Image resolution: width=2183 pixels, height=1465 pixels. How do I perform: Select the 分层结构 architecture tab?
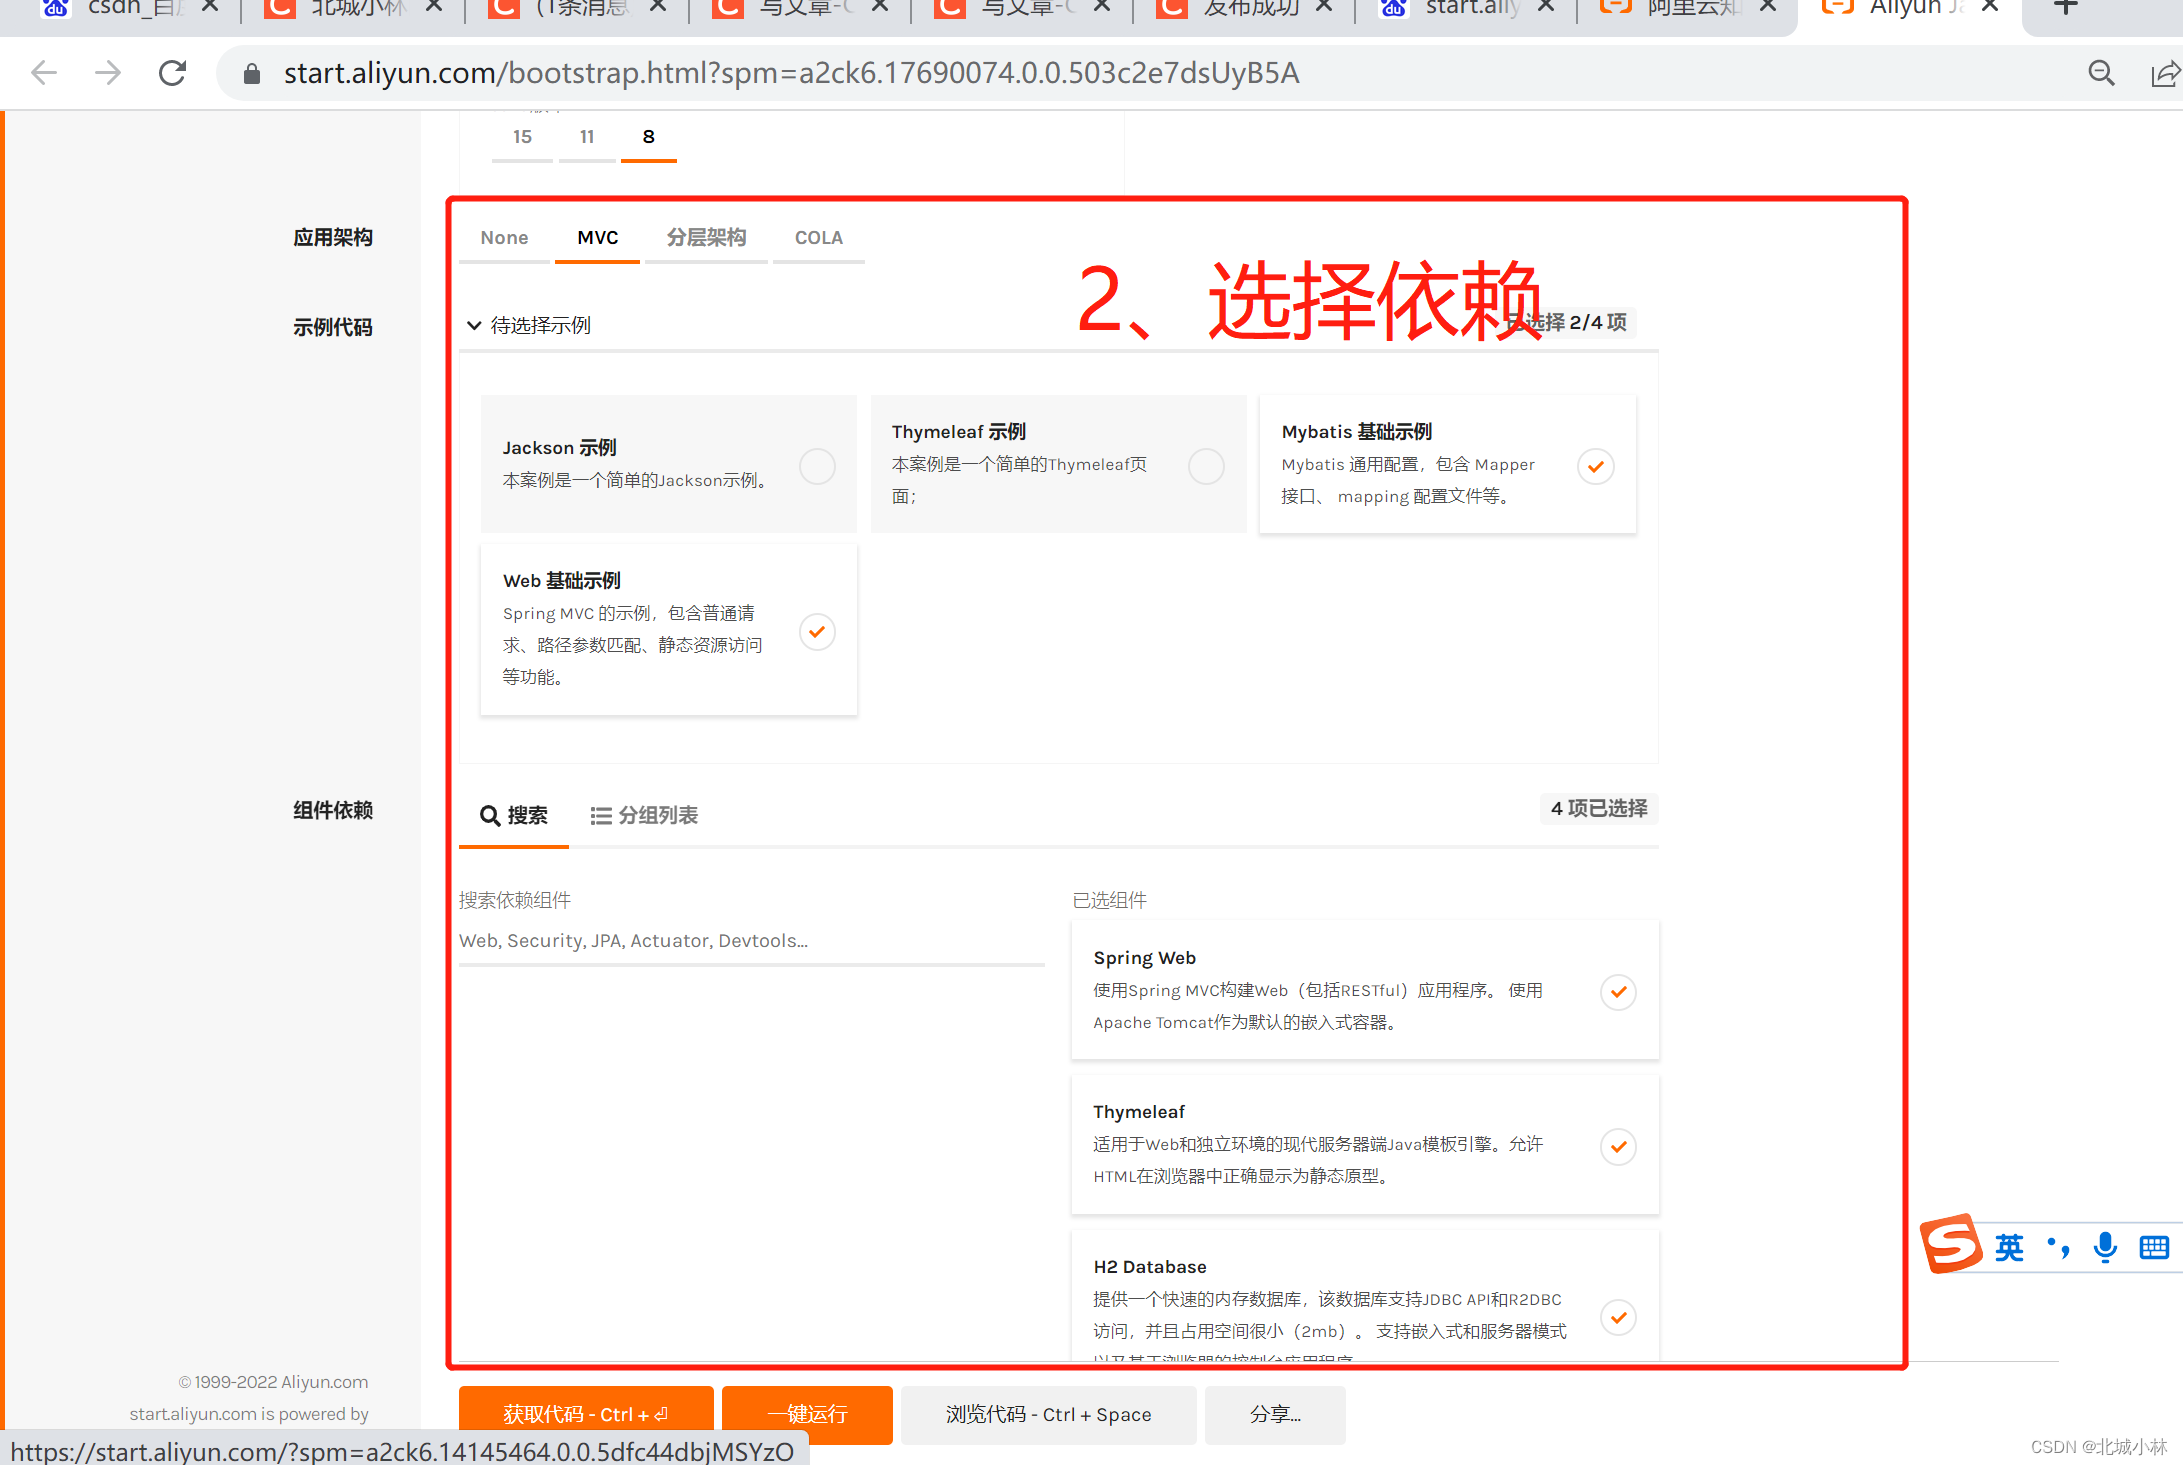(x=706, y=237)
